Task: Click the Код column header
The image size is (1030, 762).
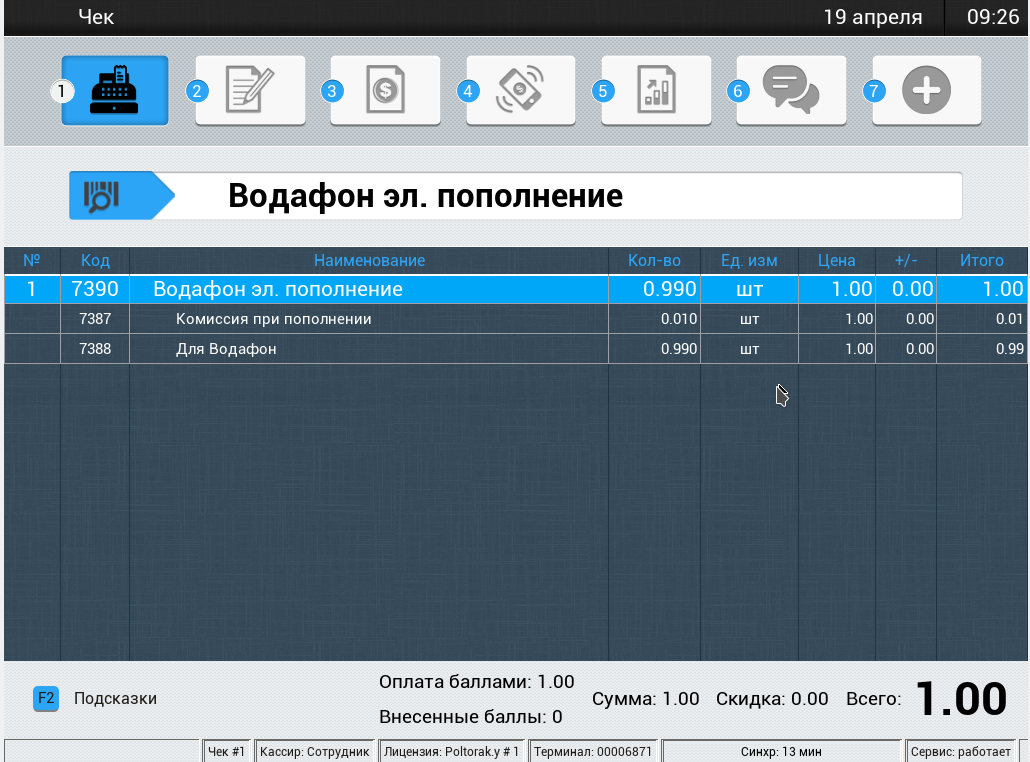Action: click(95, 261)
